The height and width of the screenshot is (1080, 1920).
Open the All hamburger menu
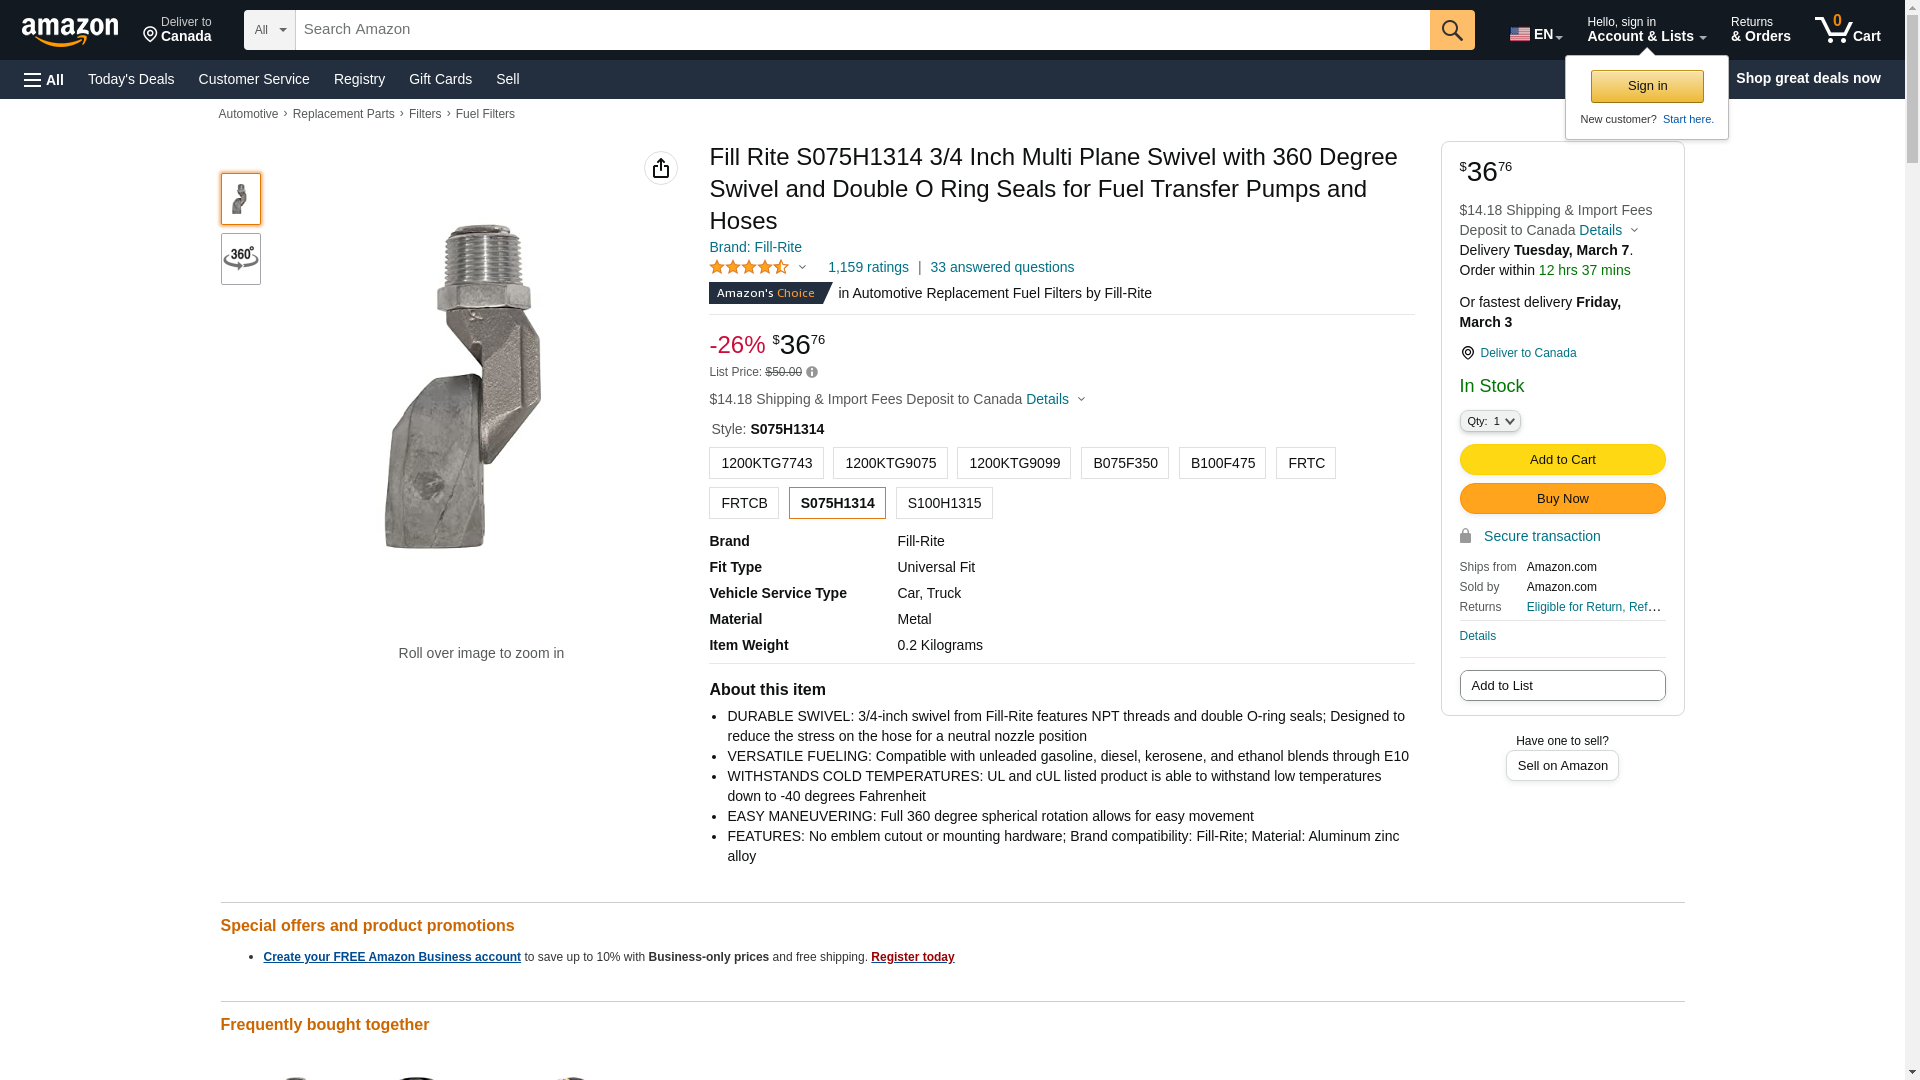(44, 80)
